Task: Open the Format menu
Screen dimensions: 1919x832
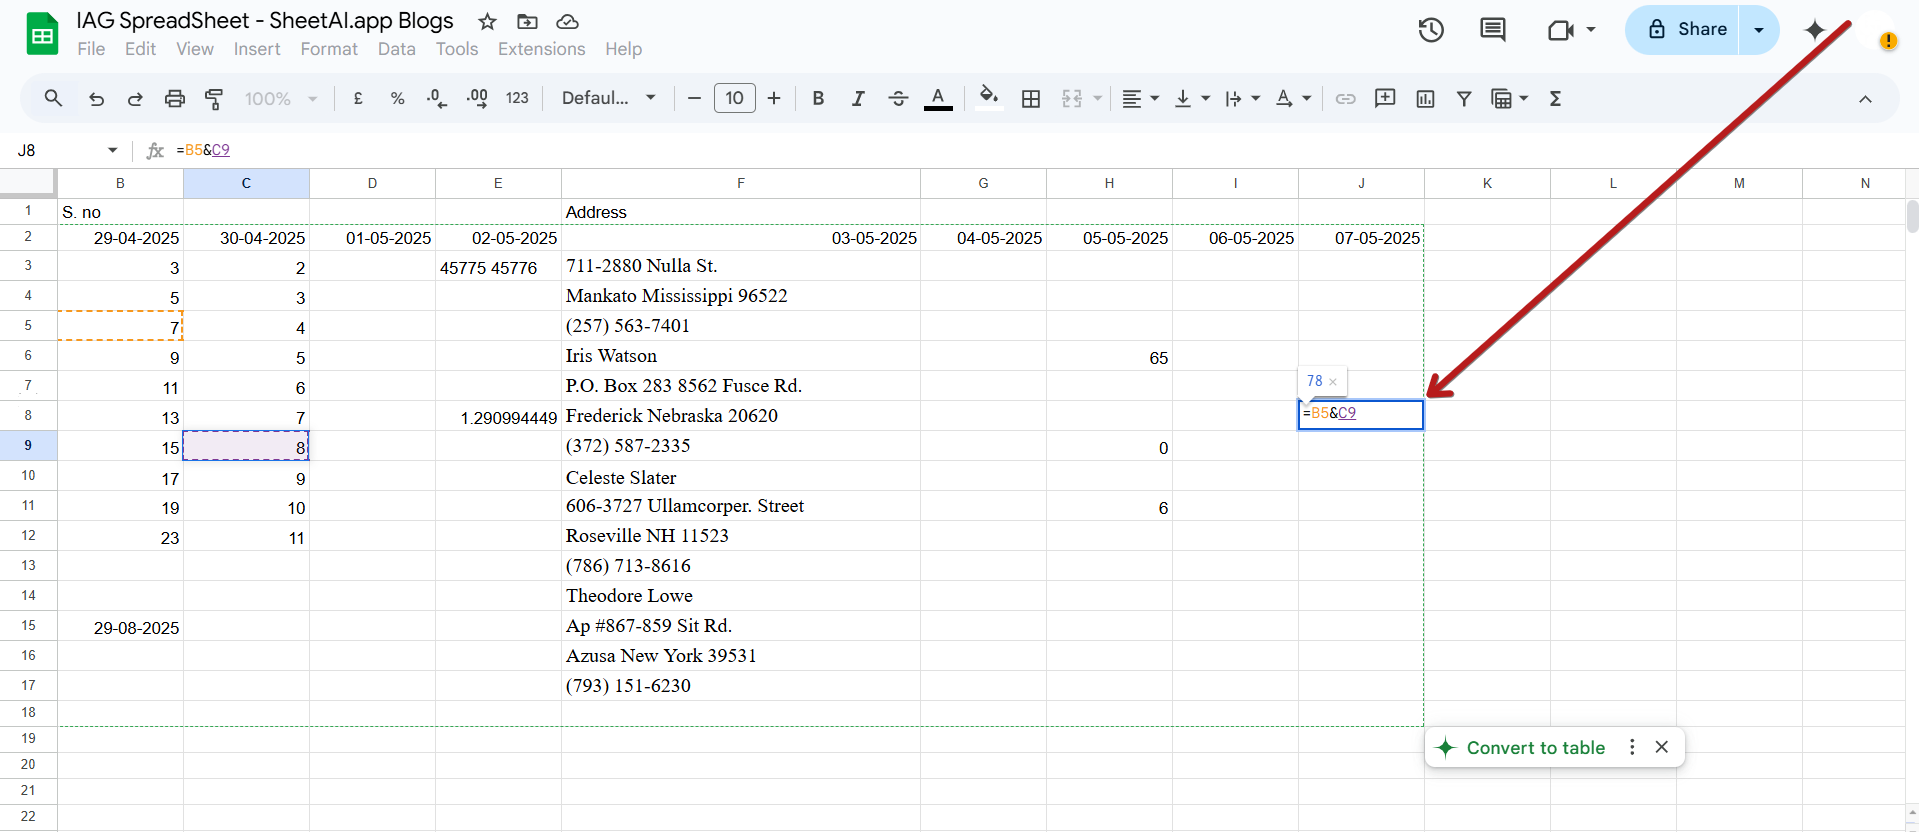Action: tap(329, 49)
